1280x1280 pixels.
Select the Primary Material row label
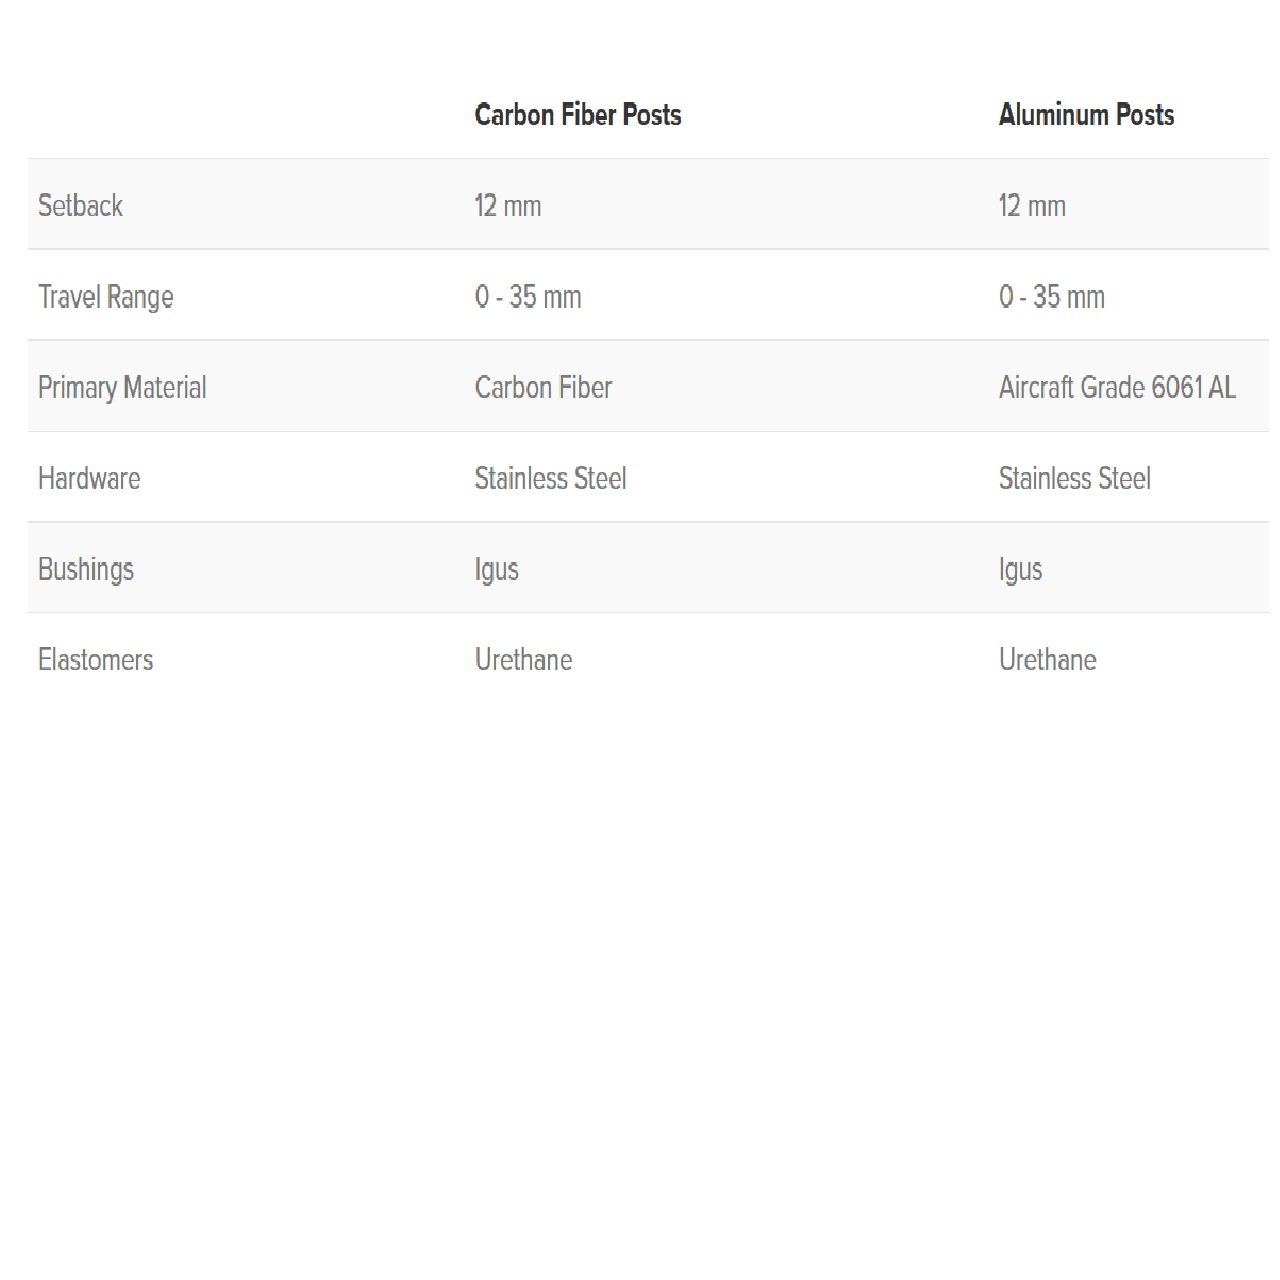tap(122, 388)
